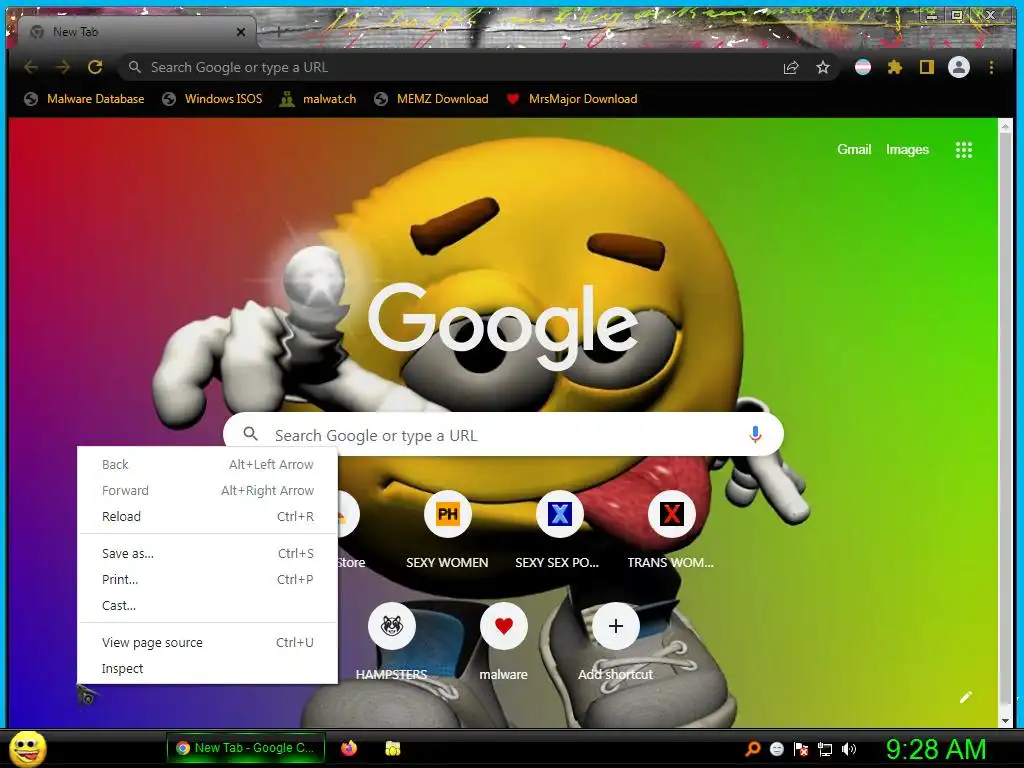1024x768 pixels.
Task: Click the browser Forward arrow button
Action: click(63, 67)
